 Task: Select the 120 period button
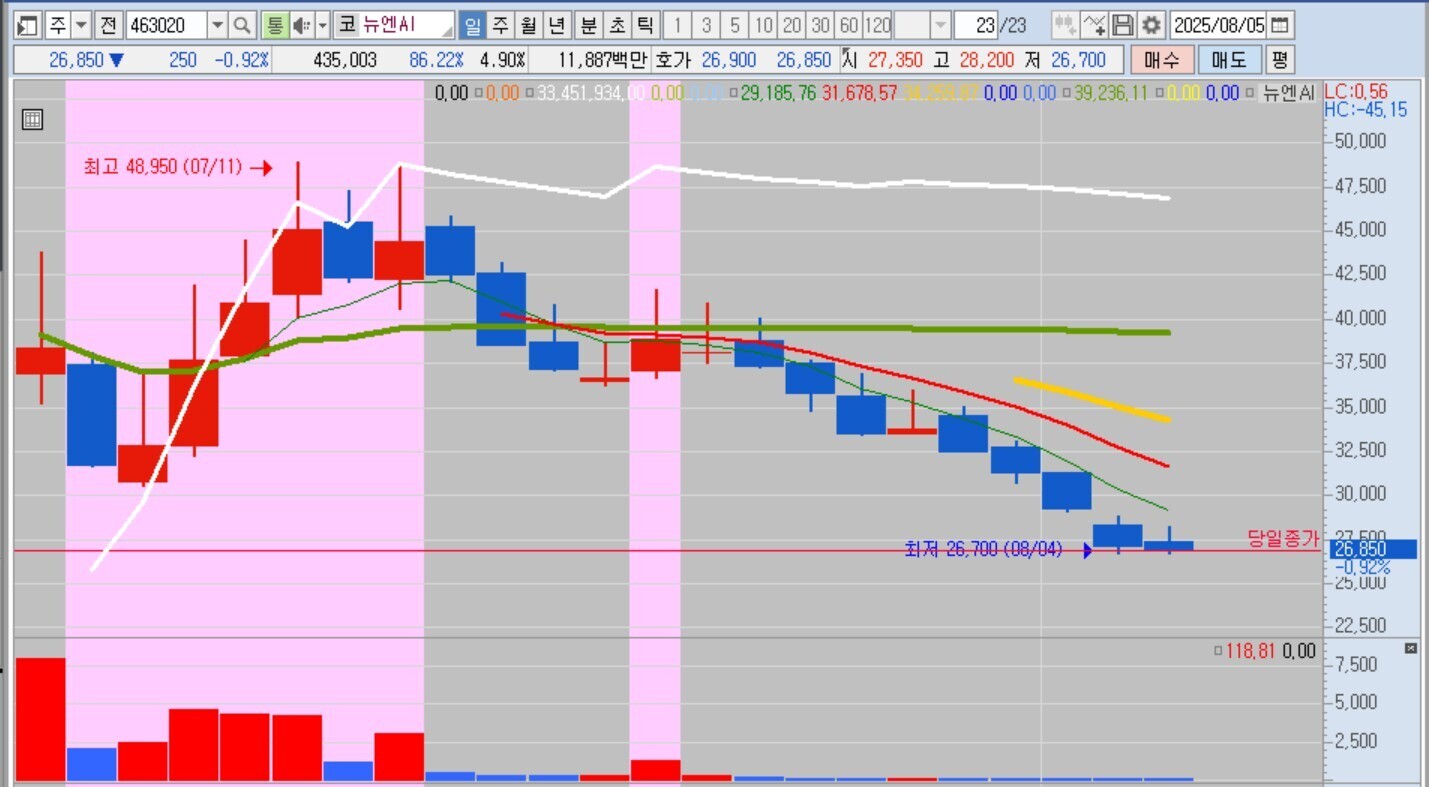click(878, 25)
